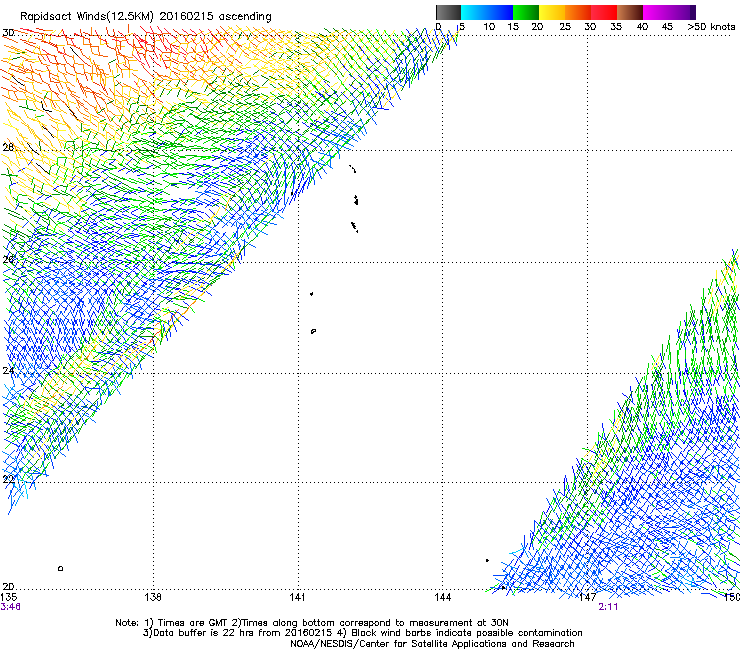The width and height of the screenshot is (740, 650).
Task: Click the longitude label 138
Action: pyautogui.click(x=153, y=597)
